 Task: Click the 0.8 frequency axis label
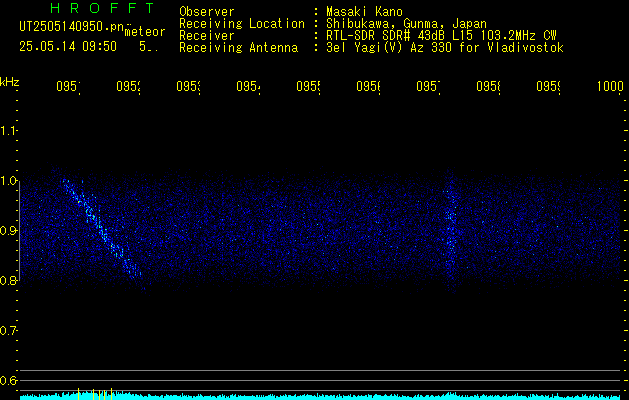coord(8,280)
